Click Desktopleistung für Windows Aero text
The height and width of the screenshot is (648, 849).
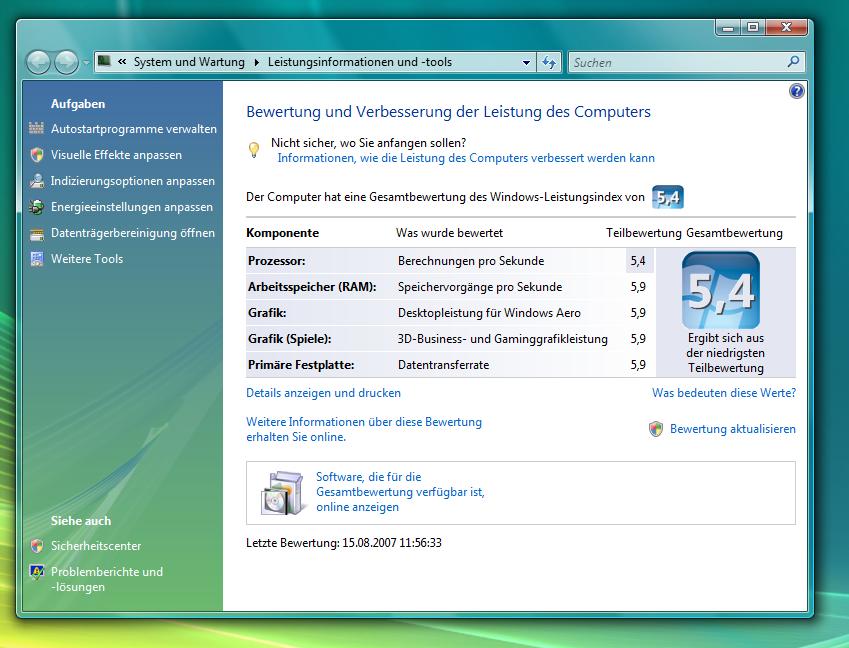(489, 313)
